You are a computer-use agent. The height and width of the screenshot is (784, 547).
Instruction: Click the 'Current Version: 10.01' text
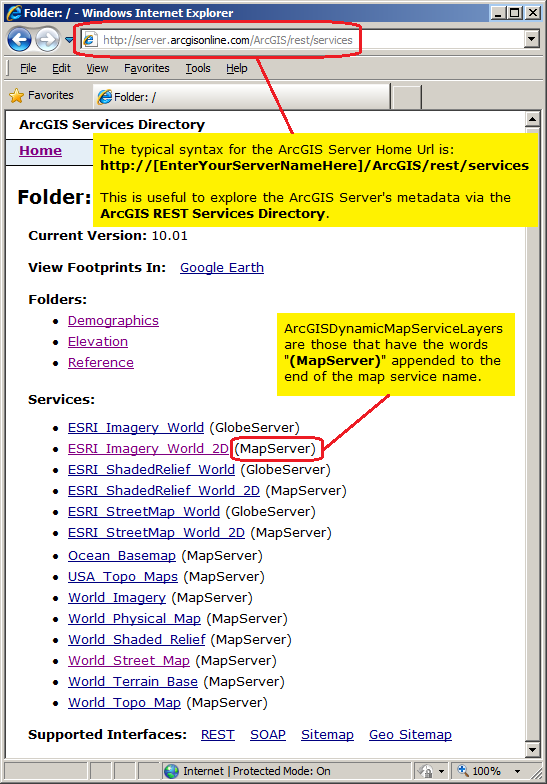tap(108, 236)
